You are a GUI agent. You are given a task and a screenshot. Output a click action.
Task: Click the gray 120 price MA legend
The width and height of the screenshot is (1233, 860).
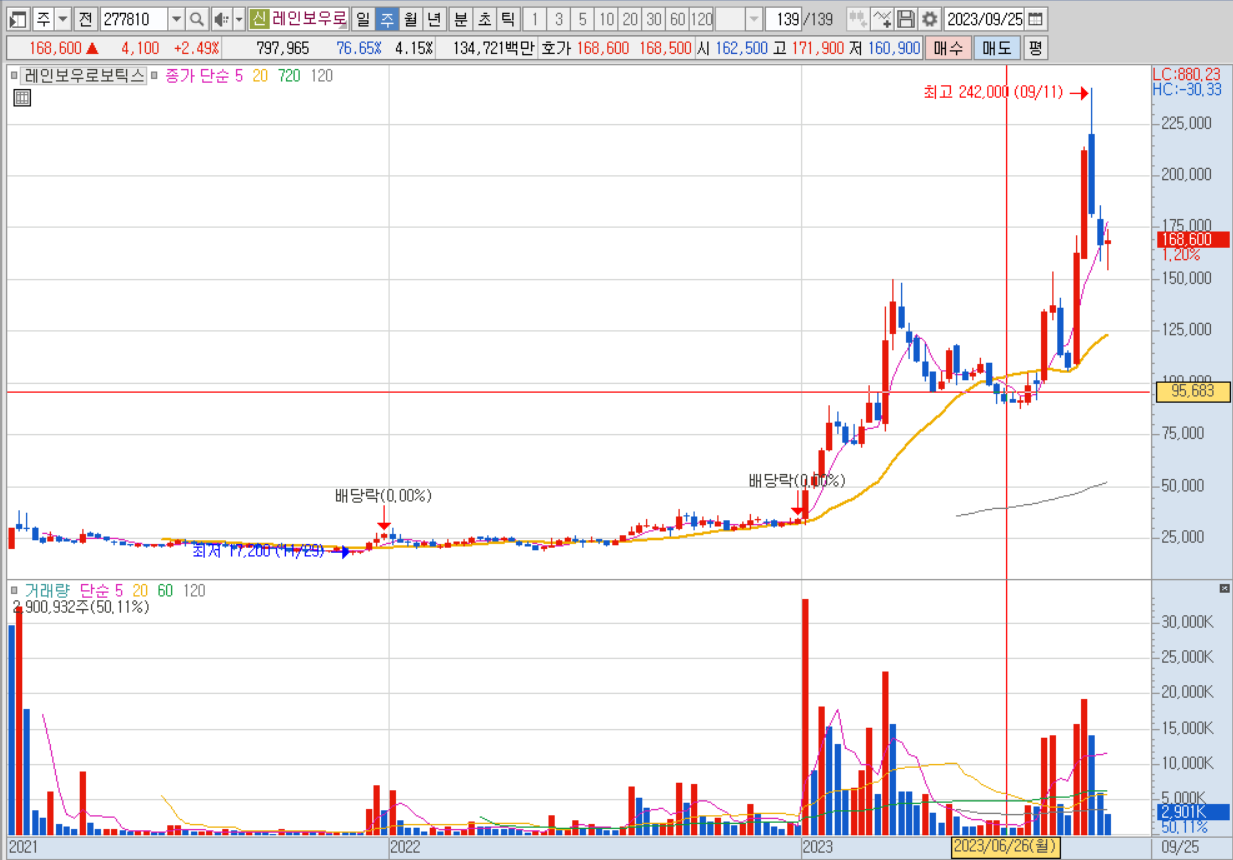pos(321,75)
